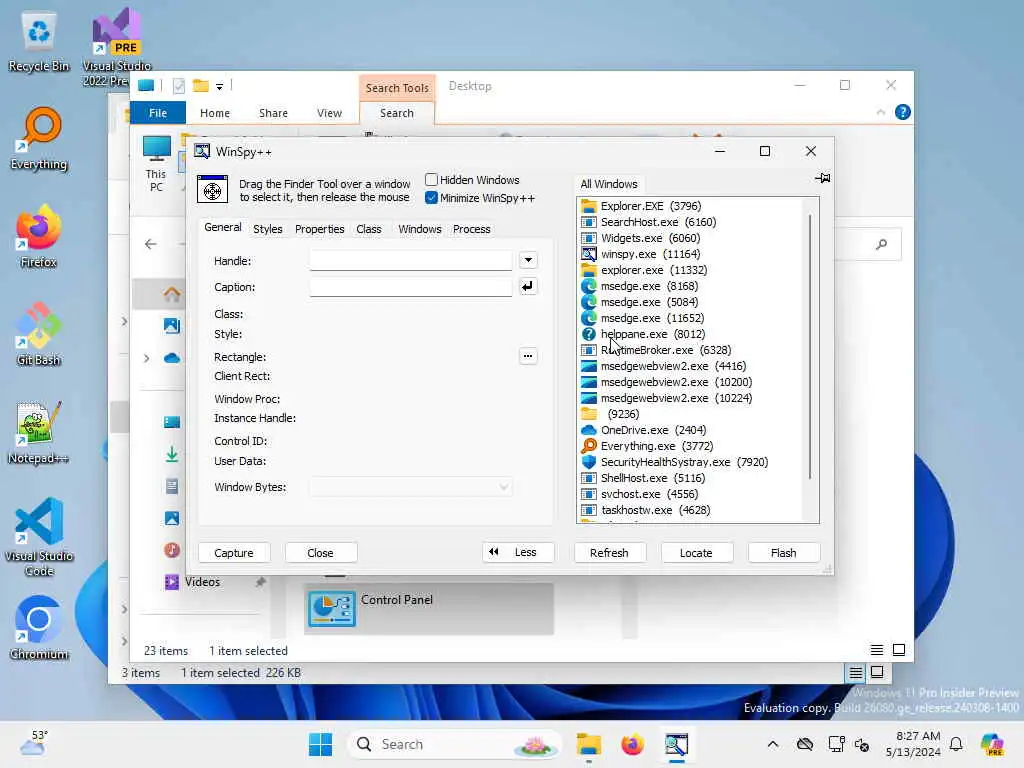Select the Chromium desktop shortcut
This screenshot has height=768, width=1024.
pyautogui.click(x=39, y=628)
